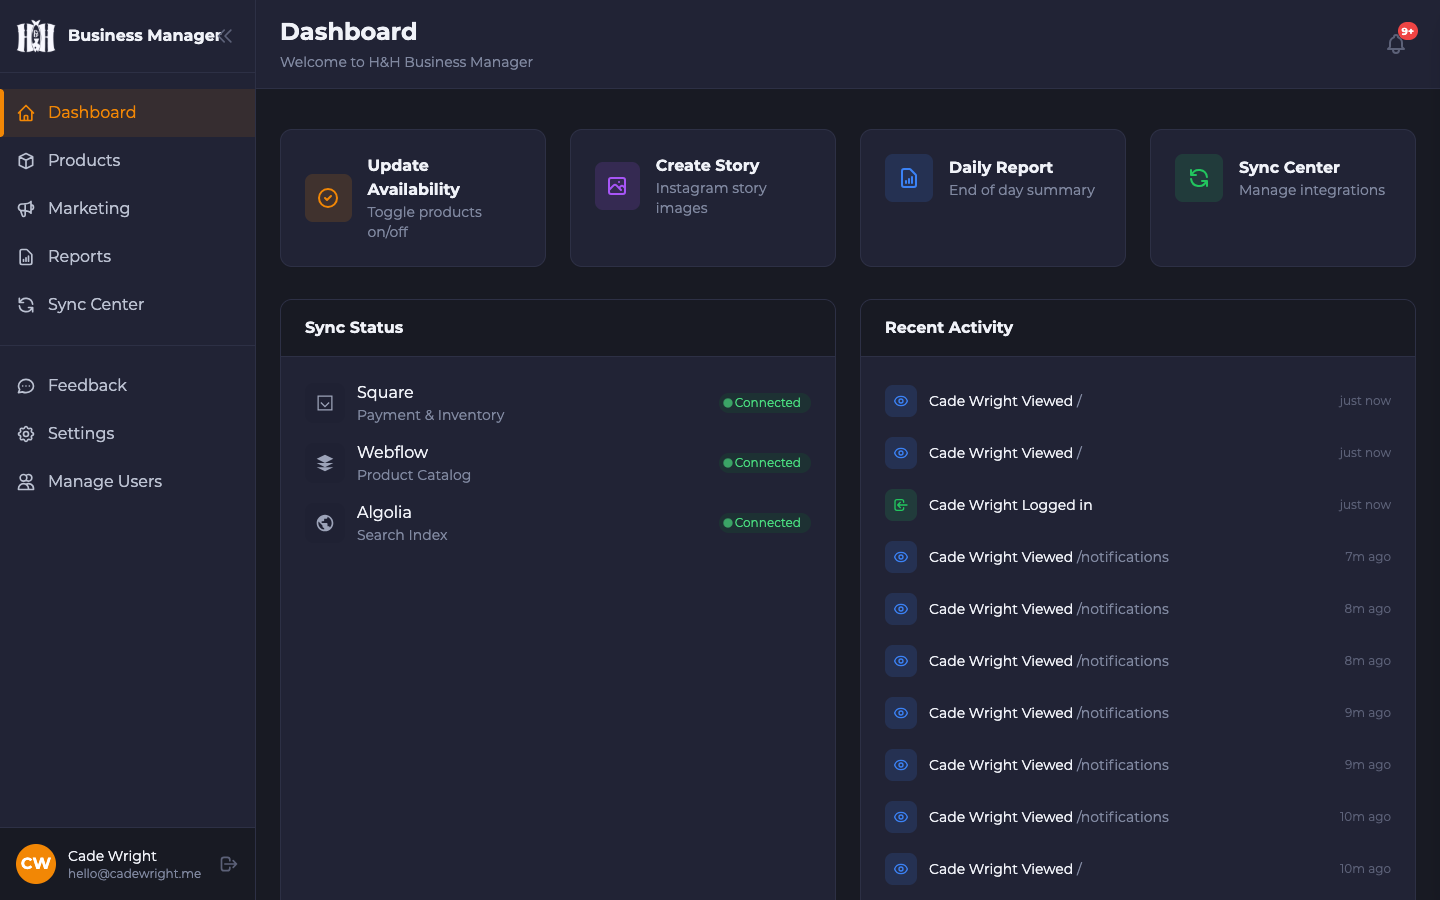
Task: Click the Feedback chat bubble icon
Action: pyautogui.click(x=26, y=386)
